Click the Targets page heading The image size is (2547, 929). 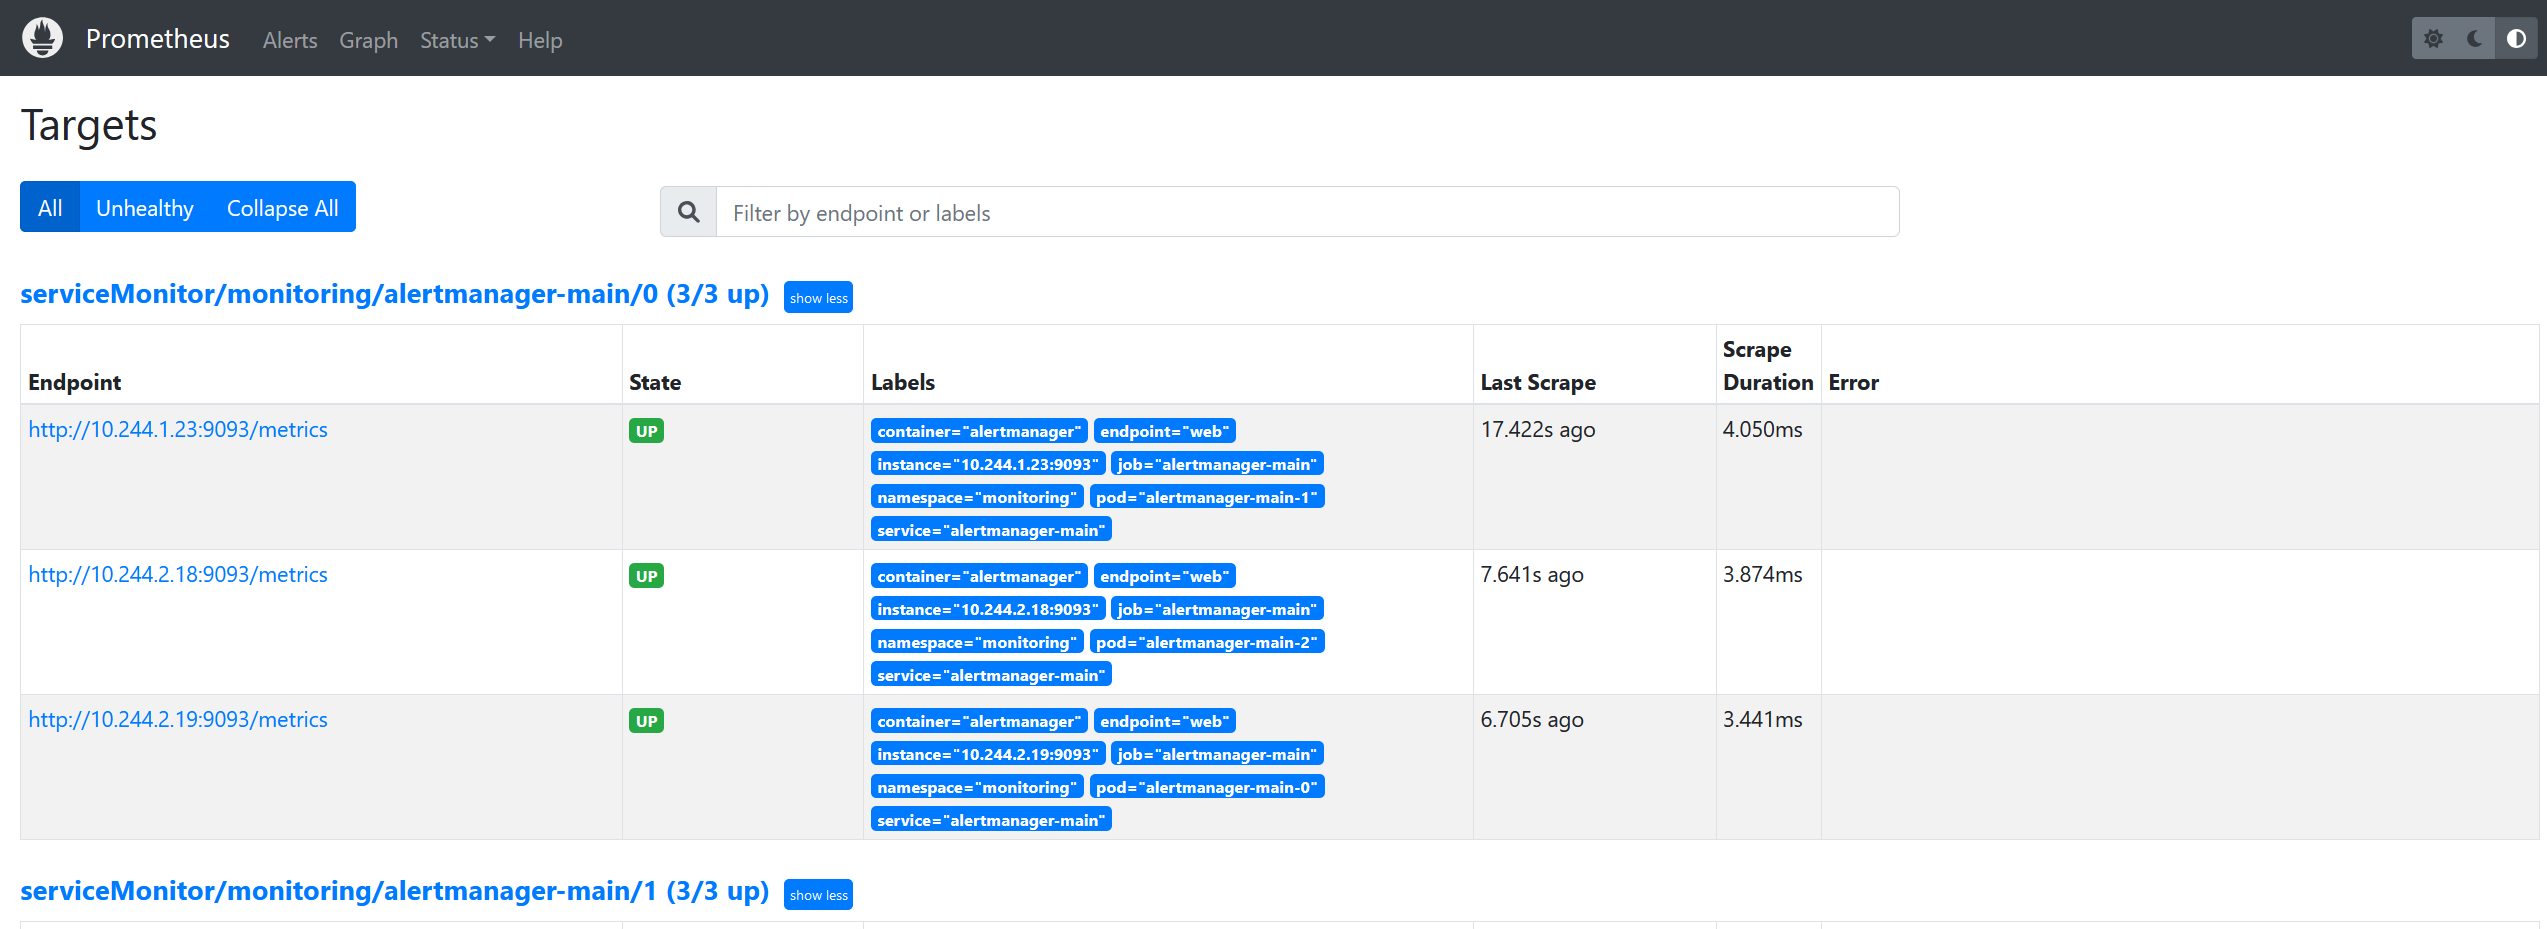pos(89,126)
